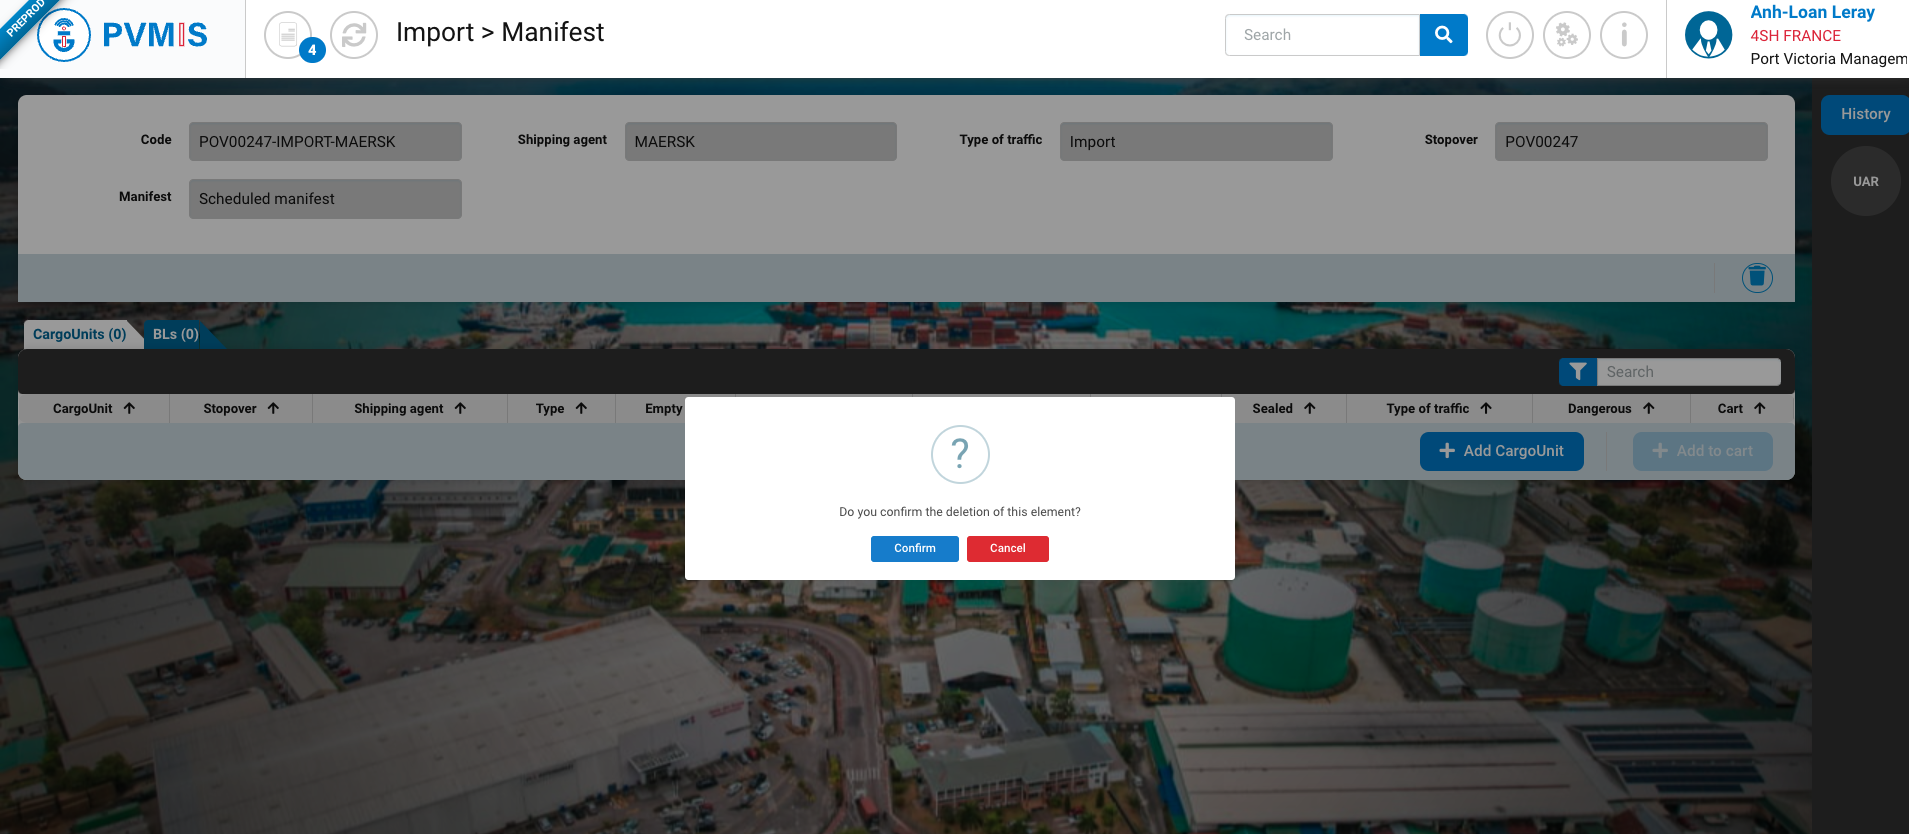
Task: Open the settings gears icon
Action: (x=1566, y=35)
